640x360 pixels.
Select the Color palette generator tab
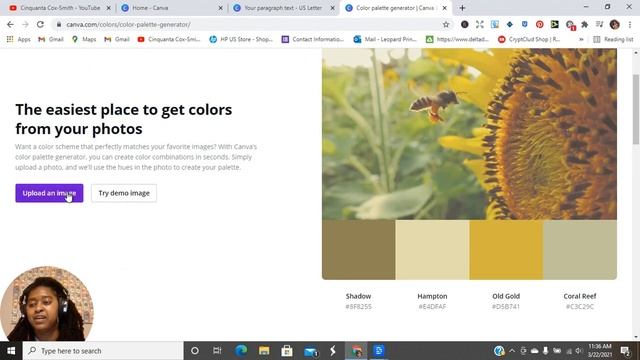[395, 8]
